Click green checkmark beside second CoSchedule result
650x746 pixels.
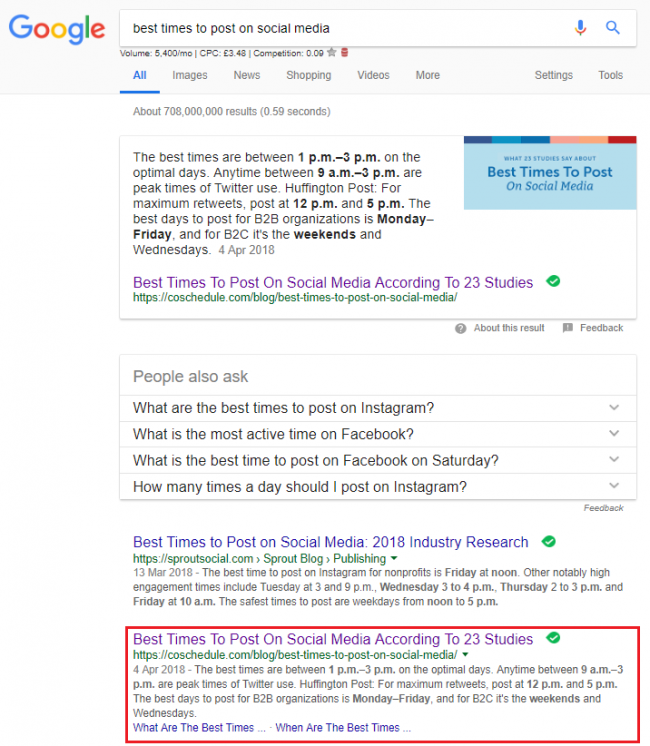point(553,638)
